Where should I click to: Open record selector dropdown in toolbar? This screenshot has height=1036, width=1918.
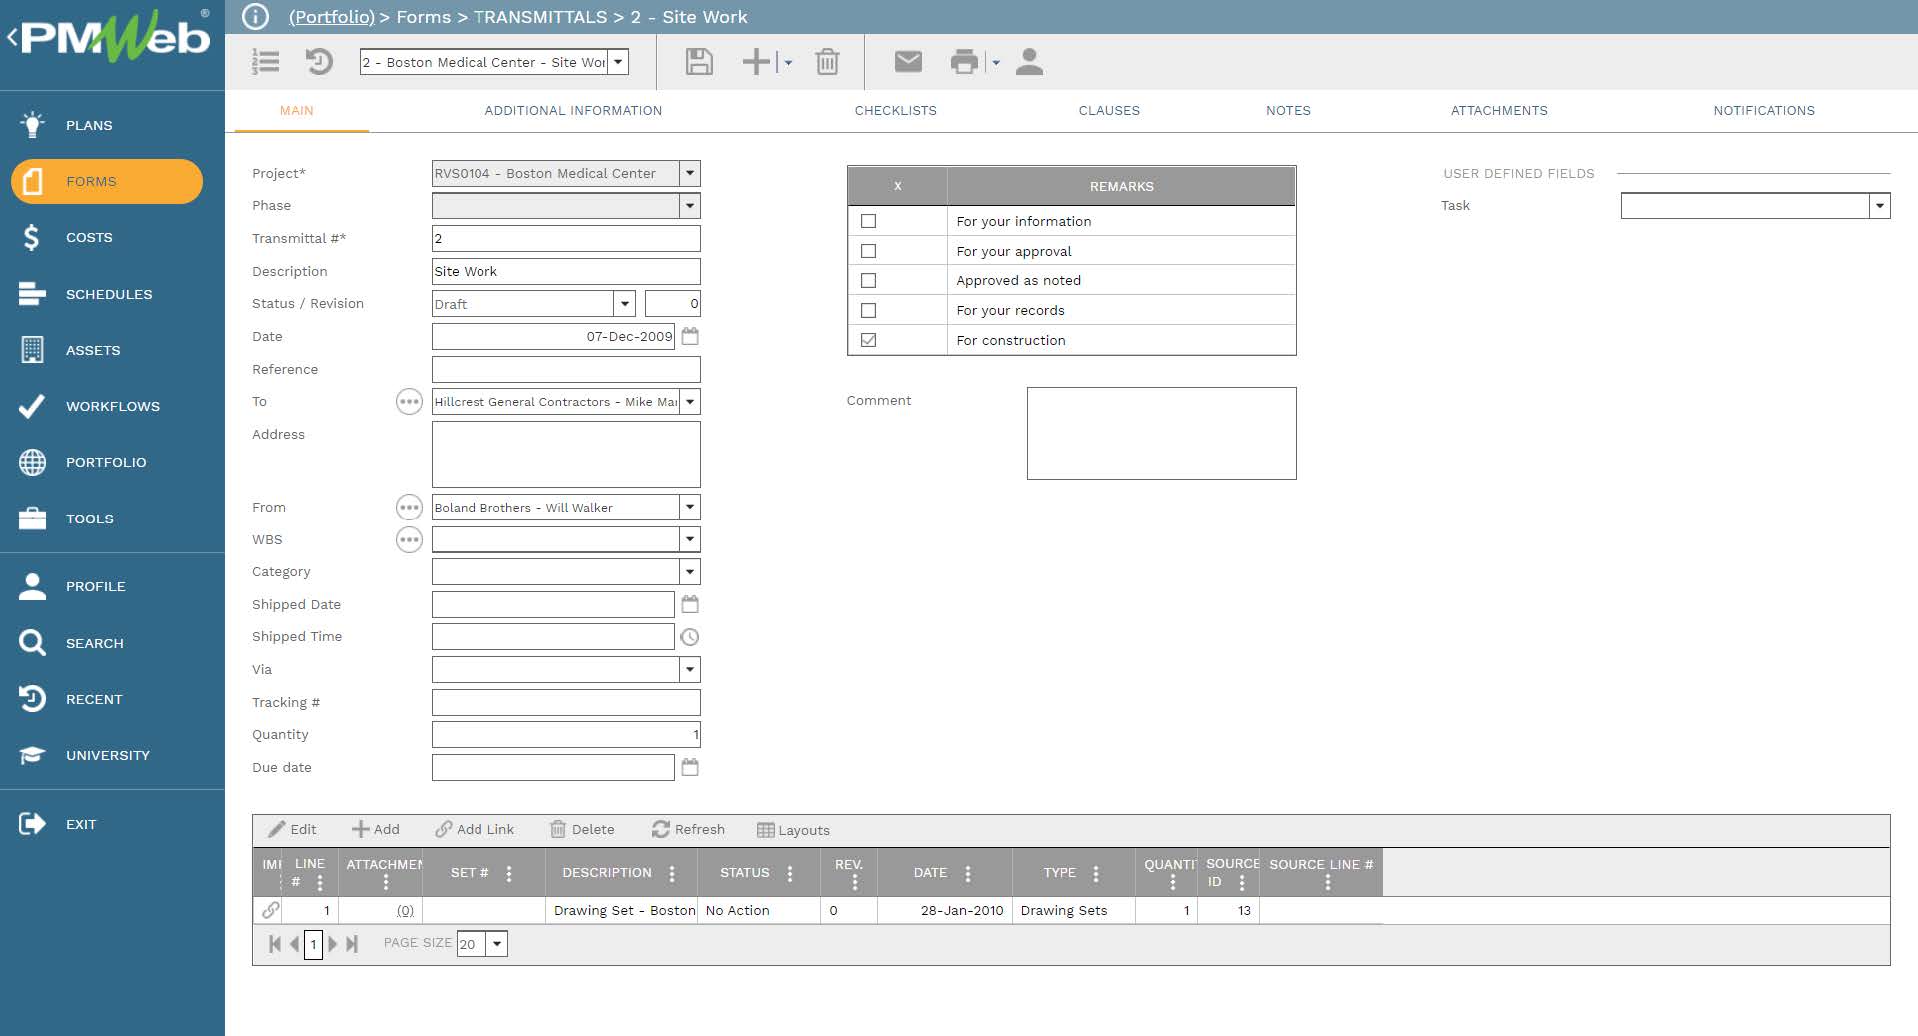[x=619, y=62]
